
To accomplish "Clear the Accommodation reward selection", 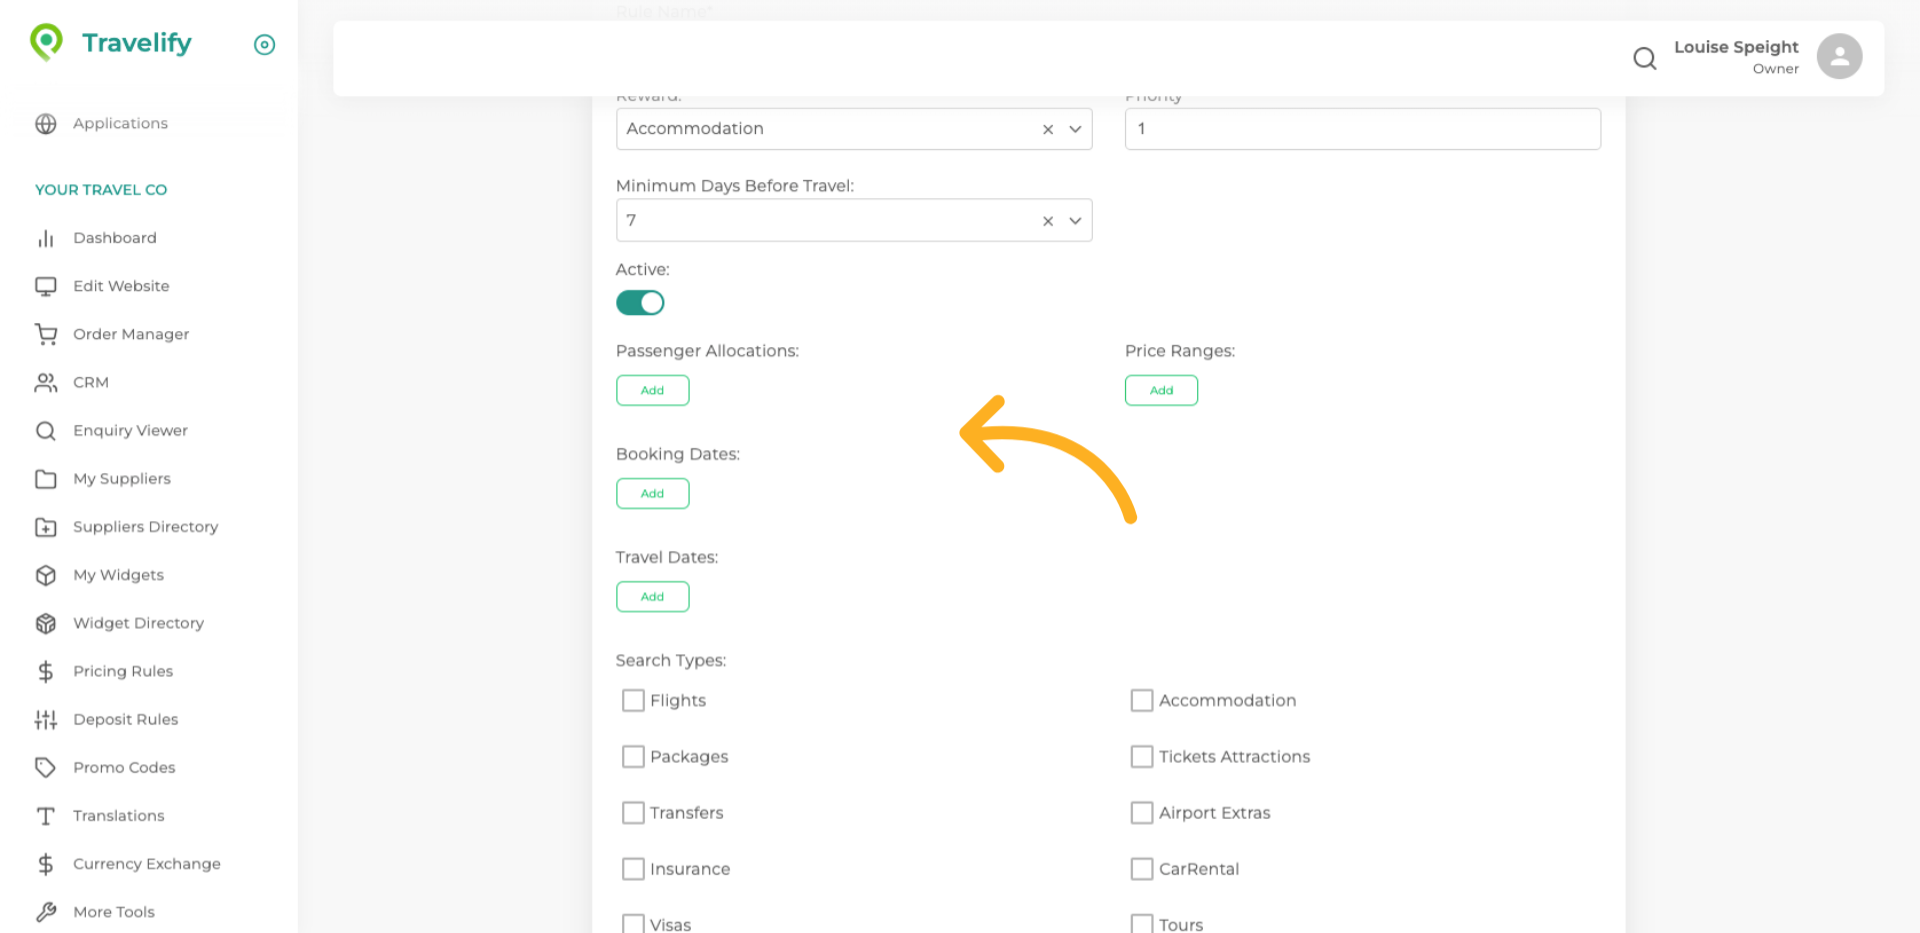I will [x=1047, y=129].
